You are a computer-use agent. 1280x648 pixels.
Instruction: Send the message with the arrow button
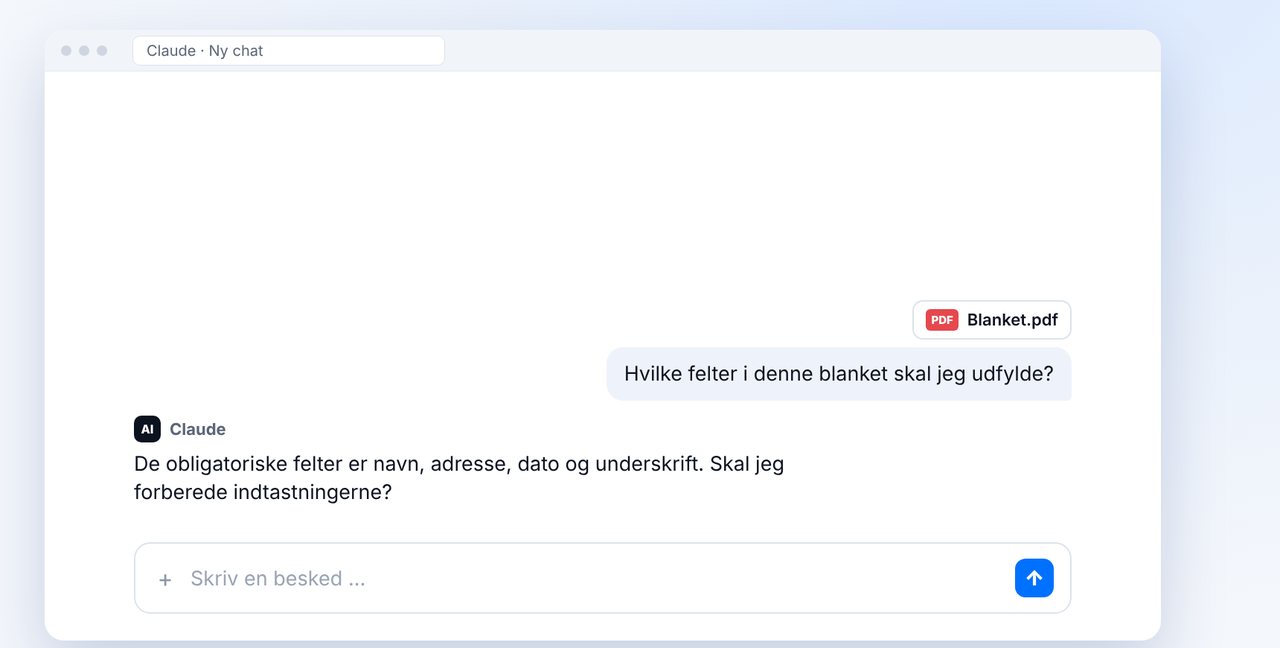pos(1034,578)
